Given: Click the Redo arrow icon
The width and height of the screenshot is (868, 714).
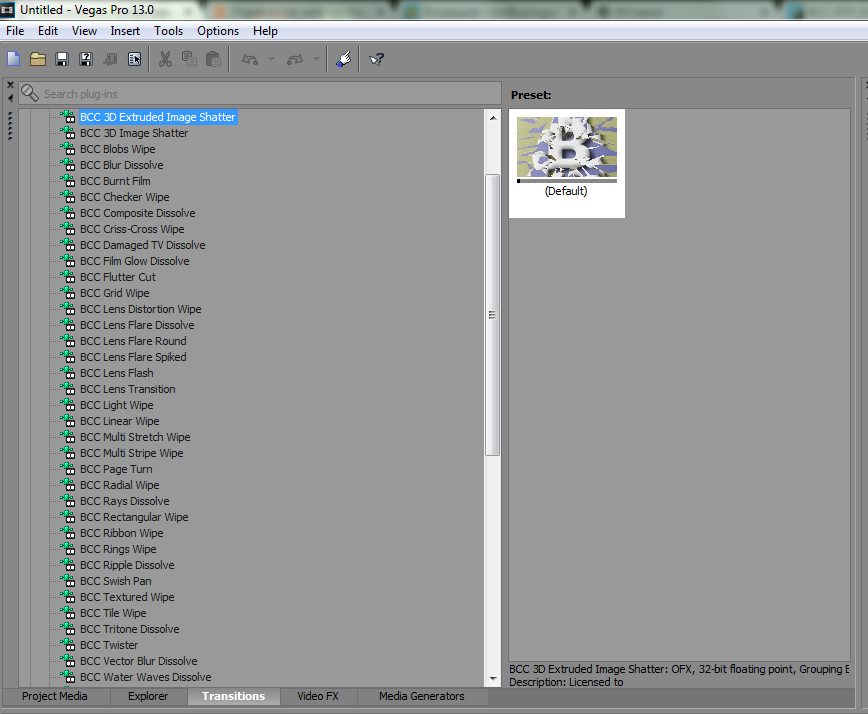Looking at the screenshot, I should tap(295, 59).
